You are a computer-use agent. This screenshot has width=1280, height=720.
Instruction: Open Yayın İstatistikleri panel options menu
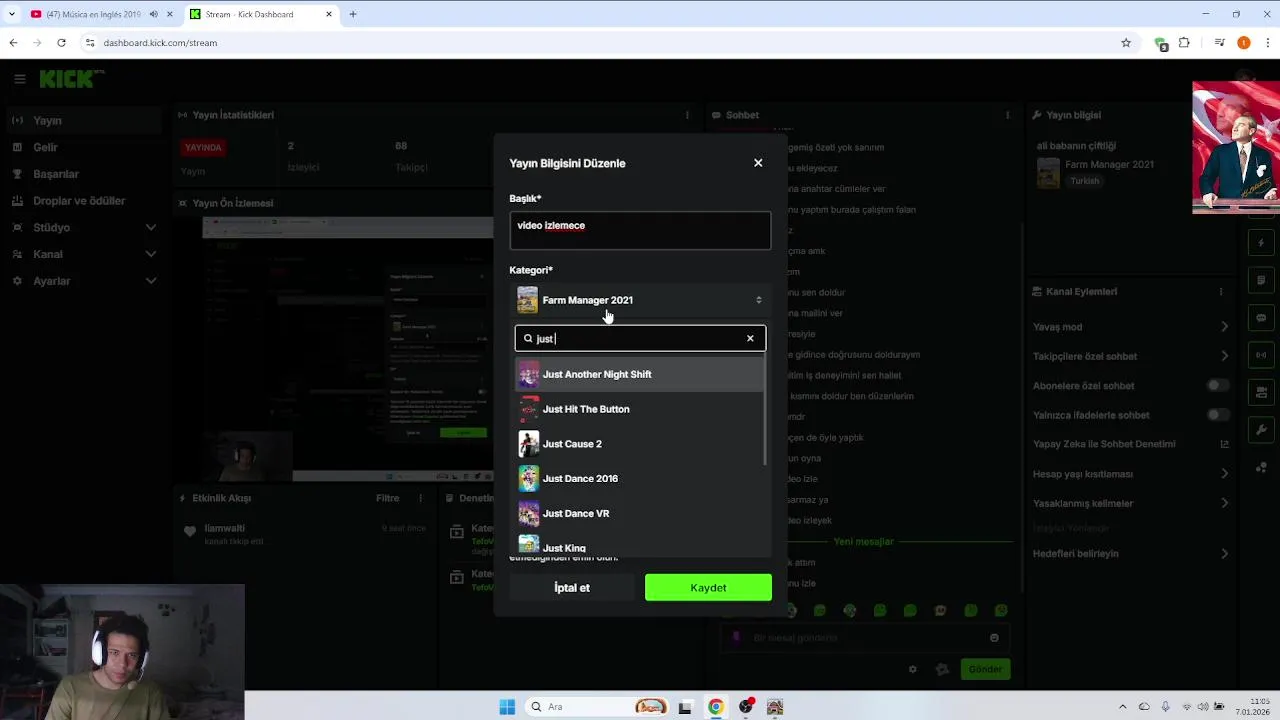coord(687,115)
